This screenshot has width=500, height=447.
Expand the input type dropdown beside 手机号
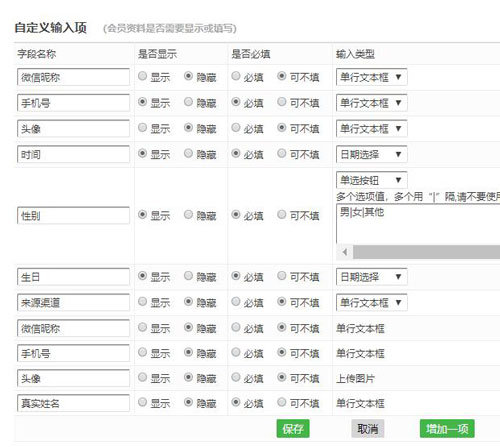(372, 103)
